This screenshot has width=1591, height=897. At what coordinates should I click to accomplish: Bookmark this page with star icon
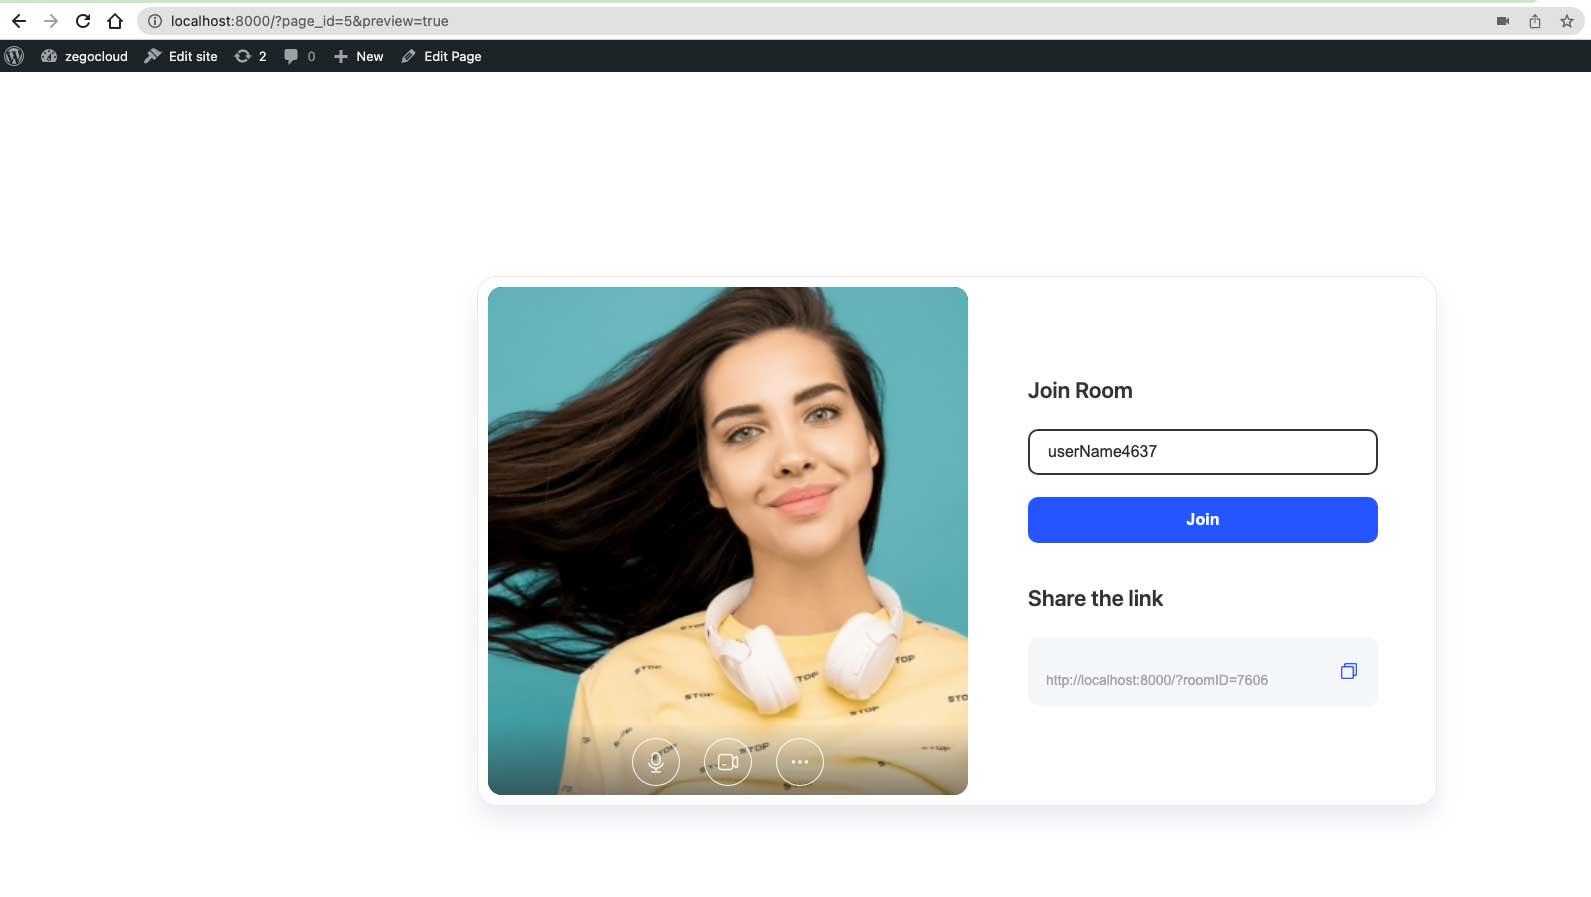point(1567,21)
